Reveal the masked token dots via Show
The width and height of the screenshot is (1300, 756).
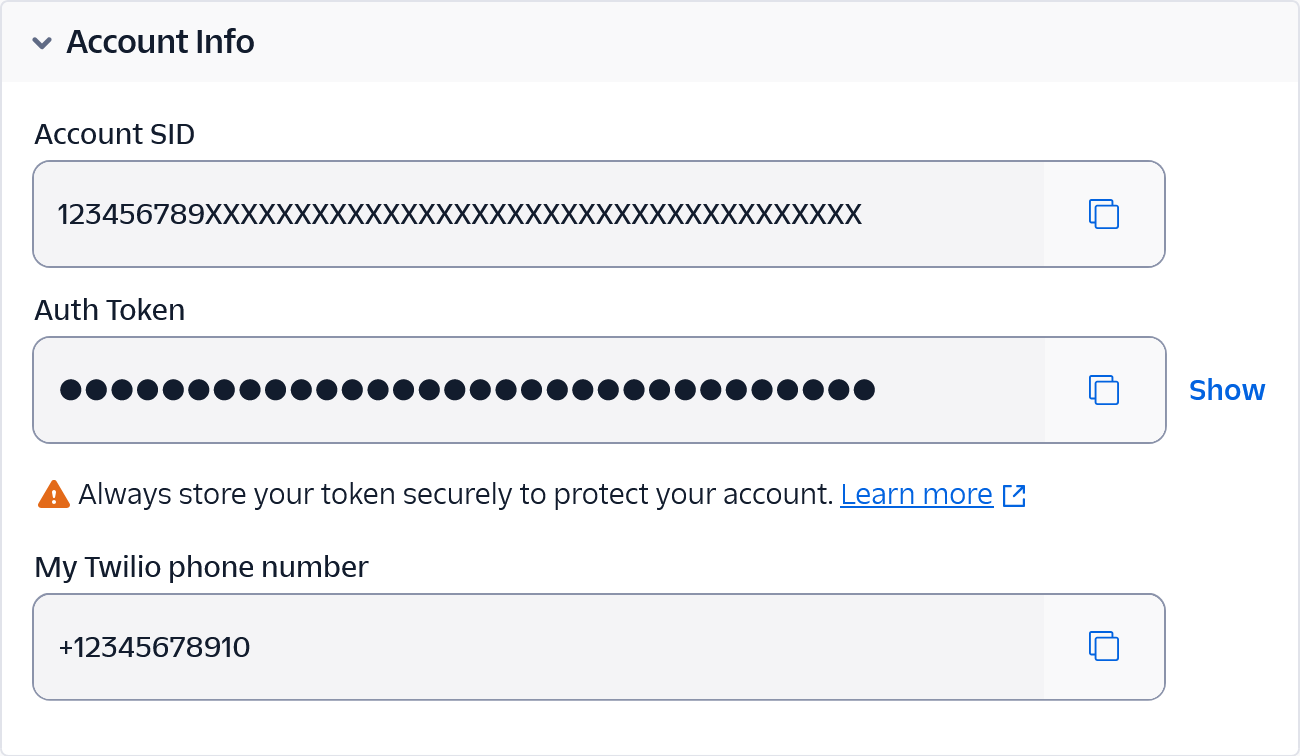tap(1226, 390)
